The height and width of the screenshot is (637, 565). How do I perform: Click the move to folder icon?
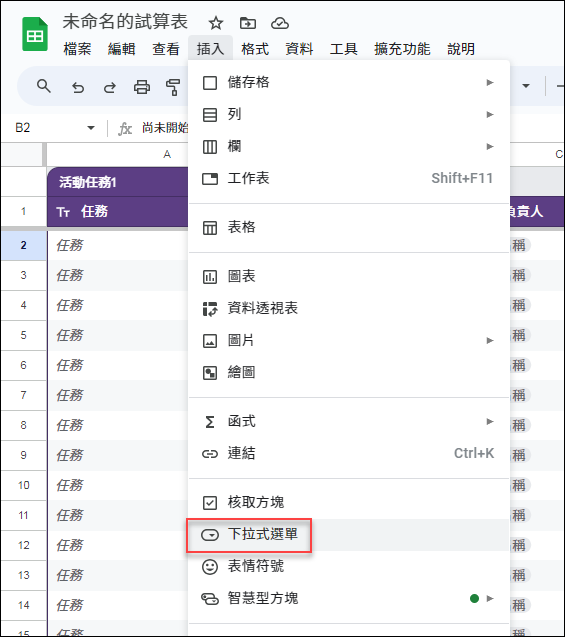coord(248,23)
